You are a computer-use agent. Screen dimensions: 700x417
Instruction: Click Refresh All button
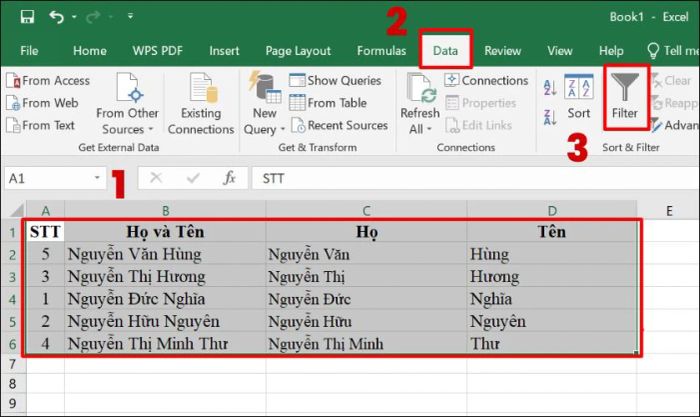tap(420, 96)
